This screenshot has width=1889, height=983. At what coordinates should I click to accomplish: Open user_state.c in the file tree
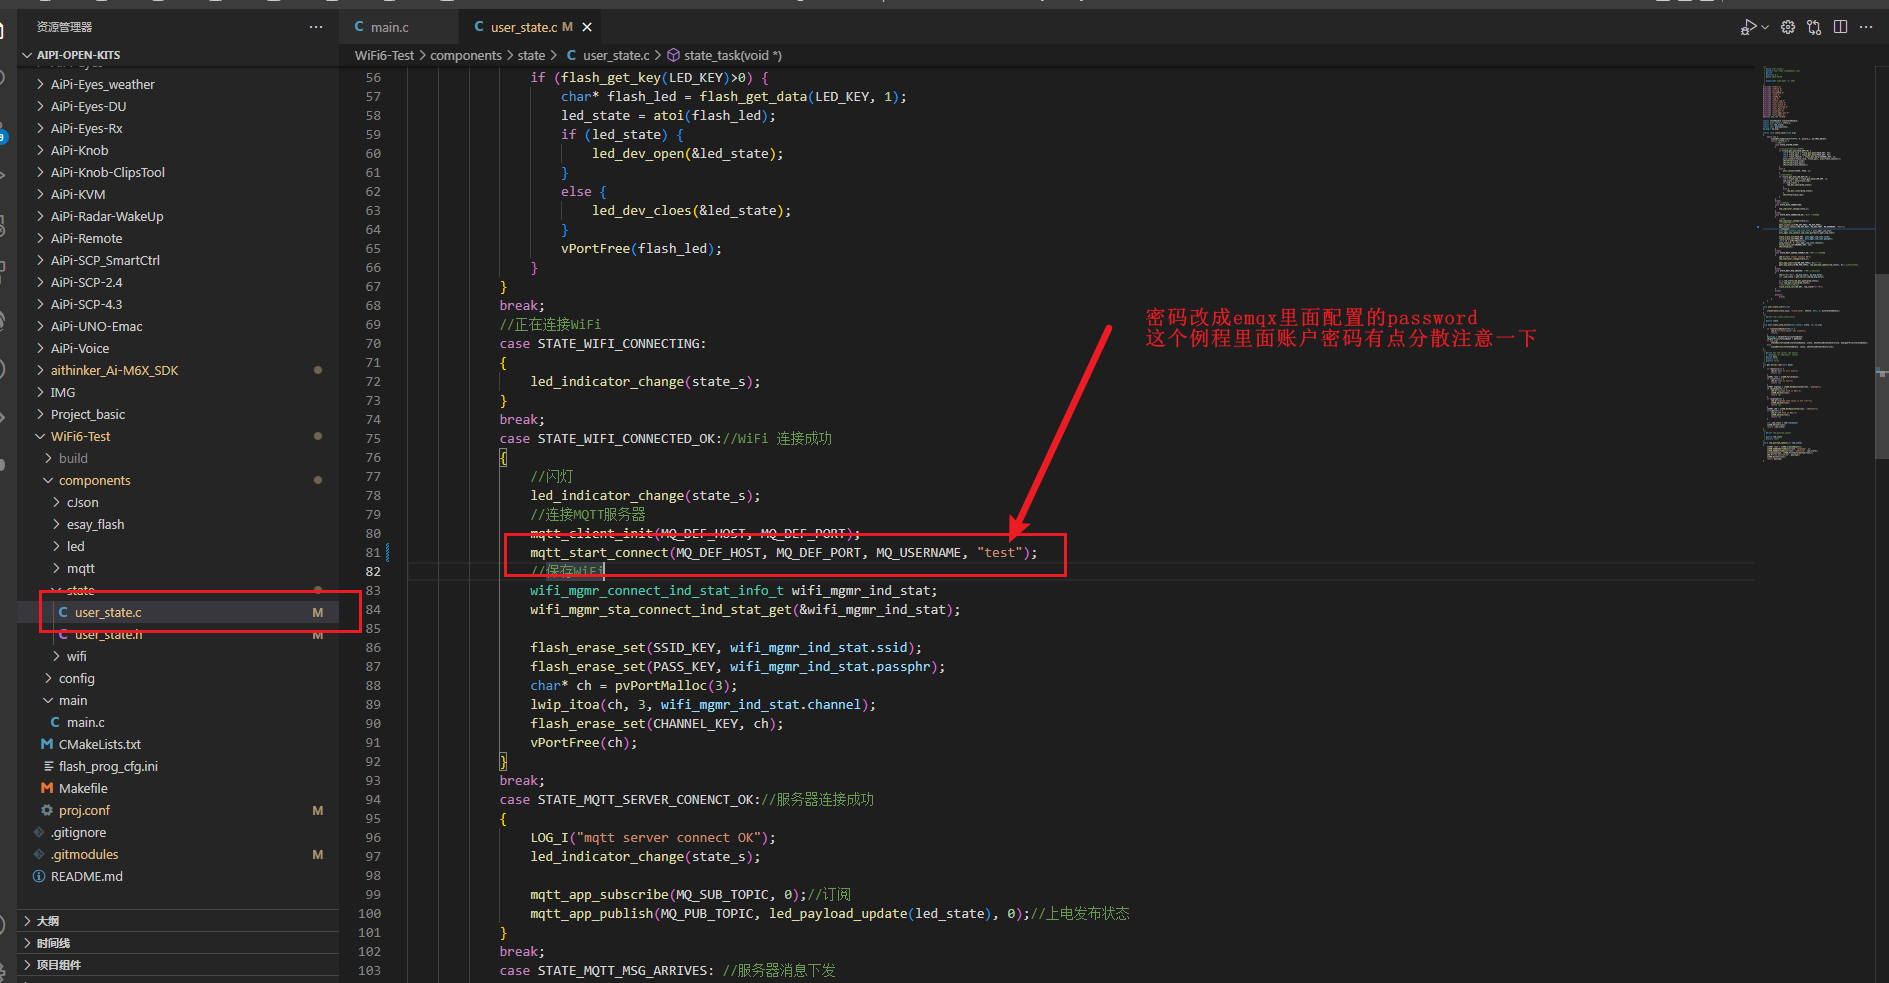point(180,612)
